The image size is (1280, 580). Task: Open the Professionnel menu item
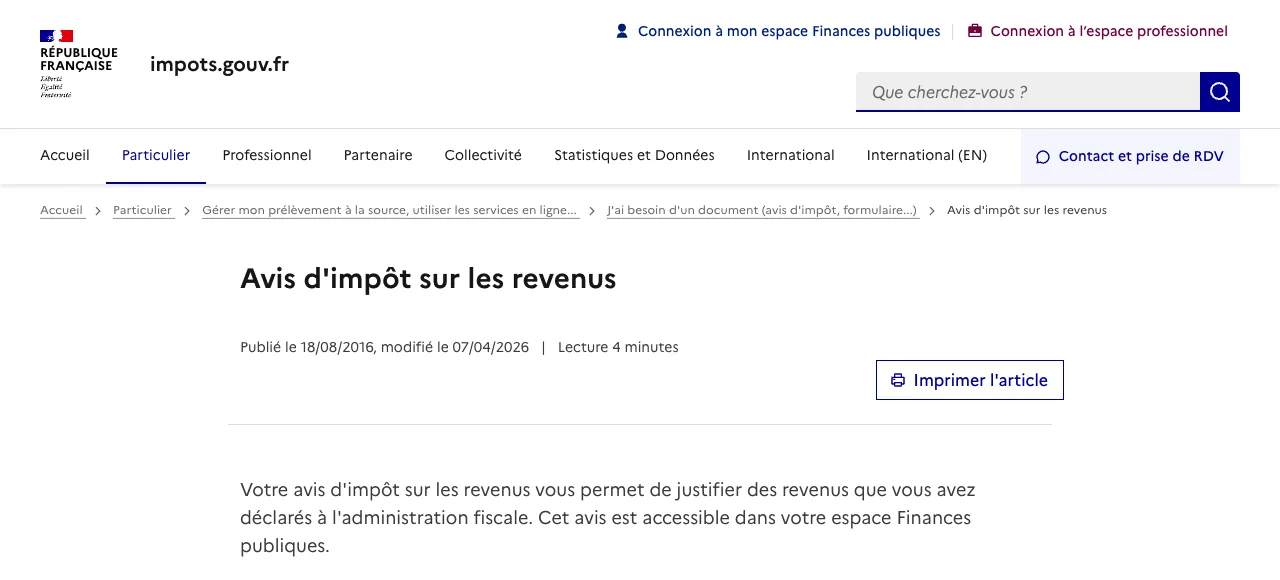coord(267,155)
